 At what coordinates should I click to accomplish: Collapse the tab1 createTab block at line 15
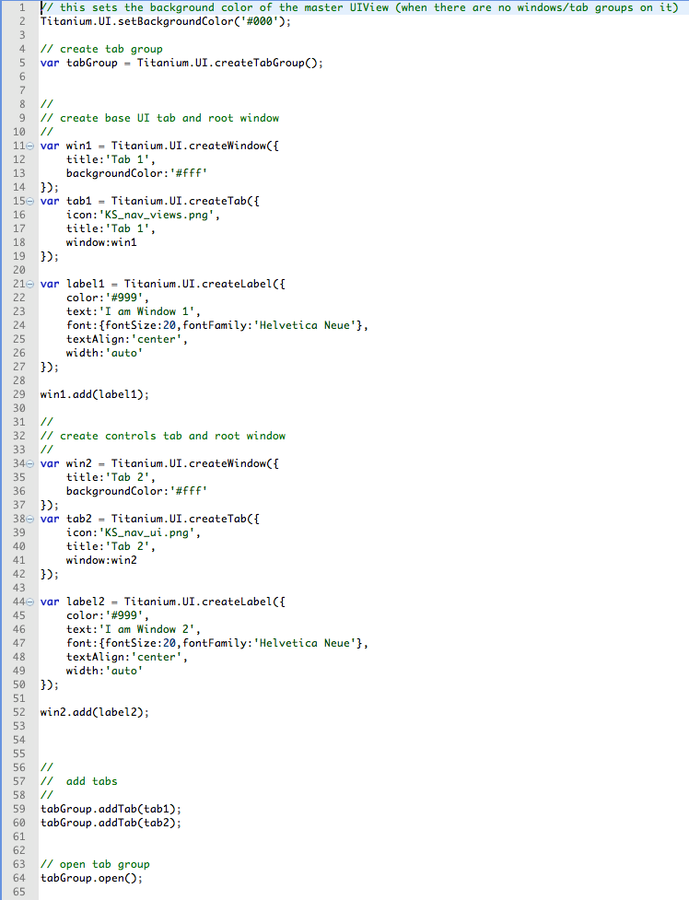point(30,201)
